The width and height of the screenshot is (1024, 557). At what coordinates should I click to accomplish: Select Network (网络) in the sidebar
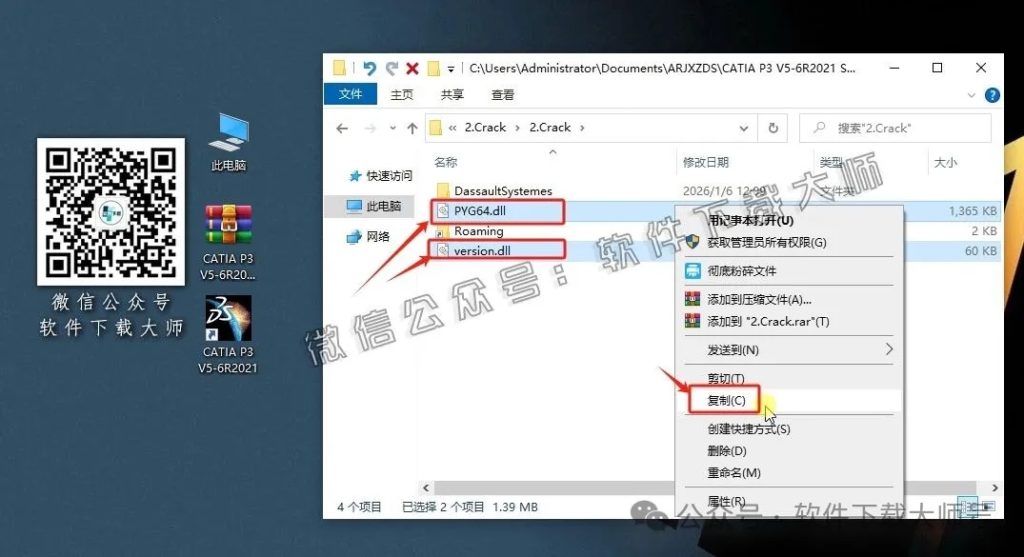tap(368, 236)
